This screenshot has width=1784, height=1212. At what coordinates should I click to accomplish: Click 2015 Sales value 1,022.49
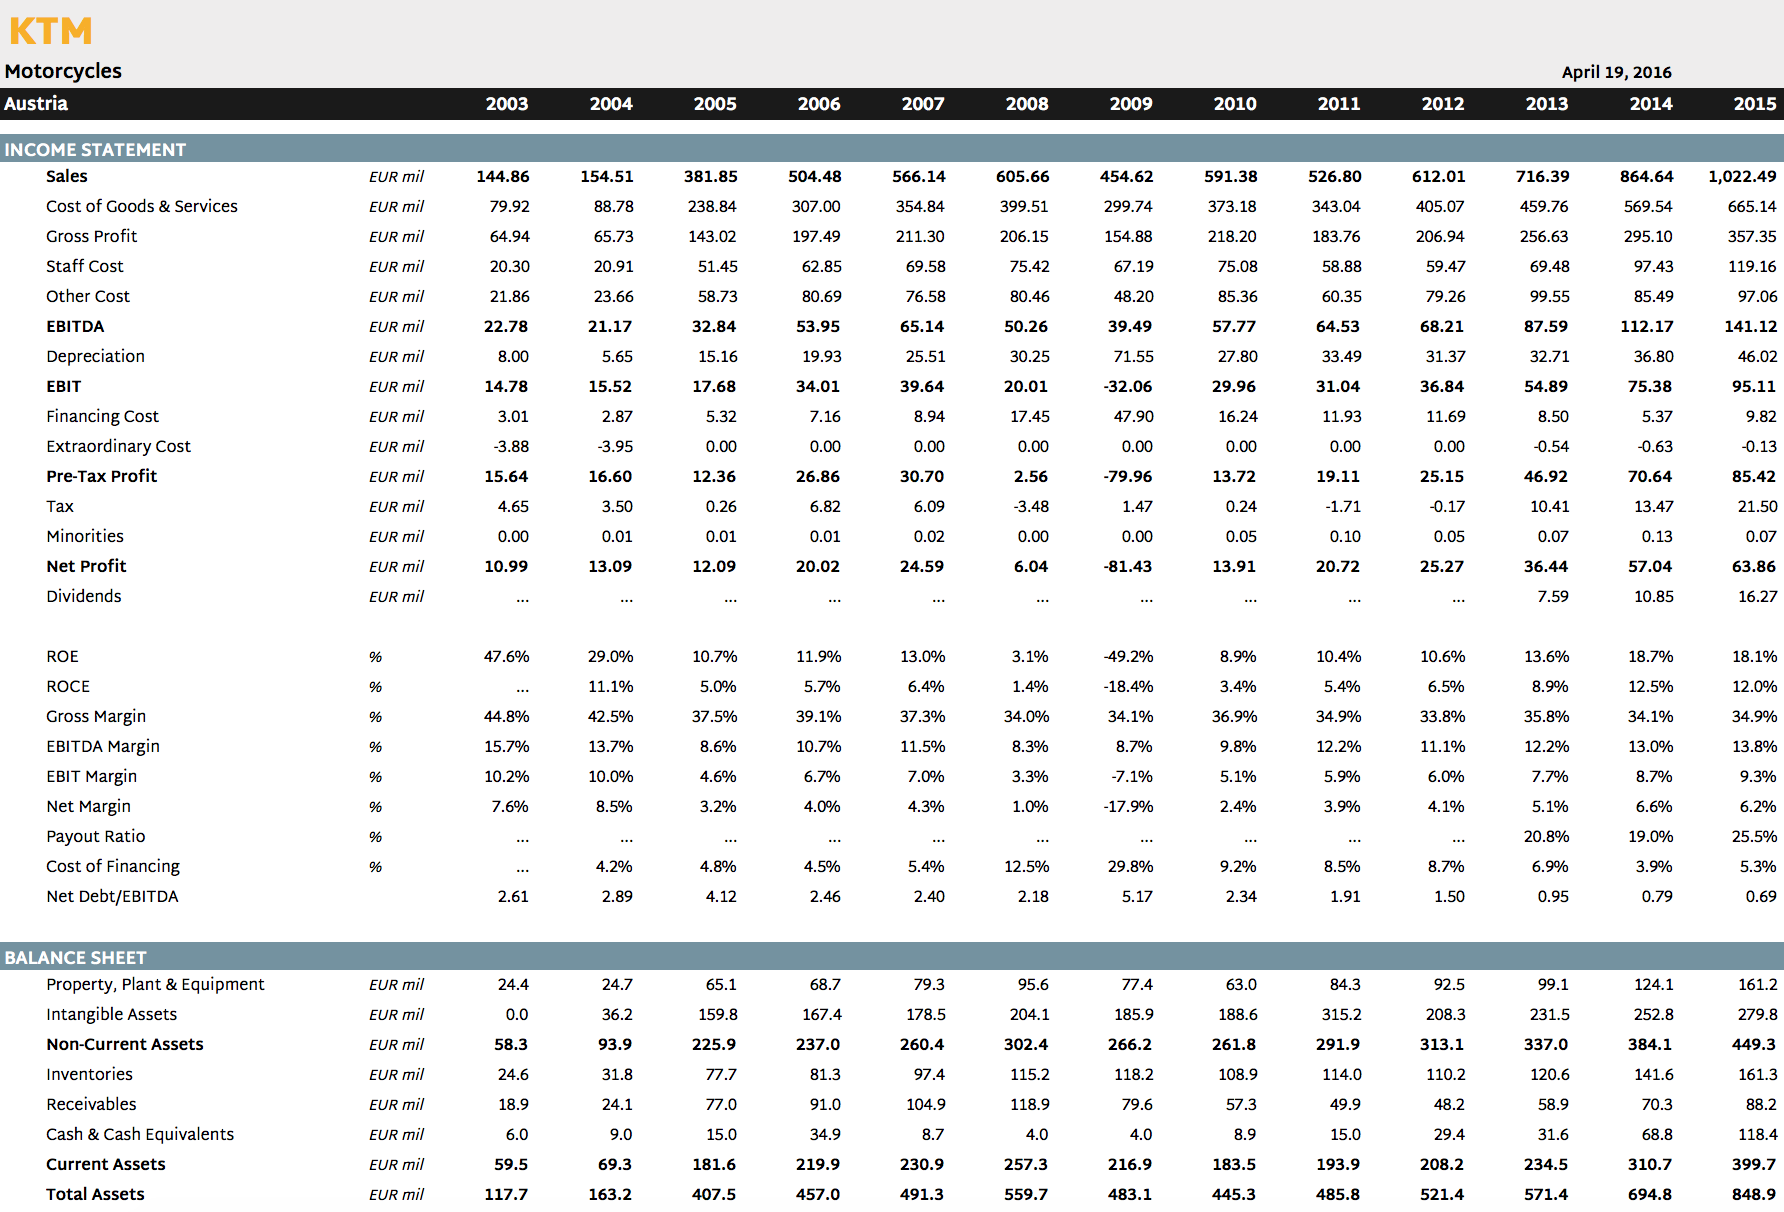pyautogui.click(x=1742, y=176)
